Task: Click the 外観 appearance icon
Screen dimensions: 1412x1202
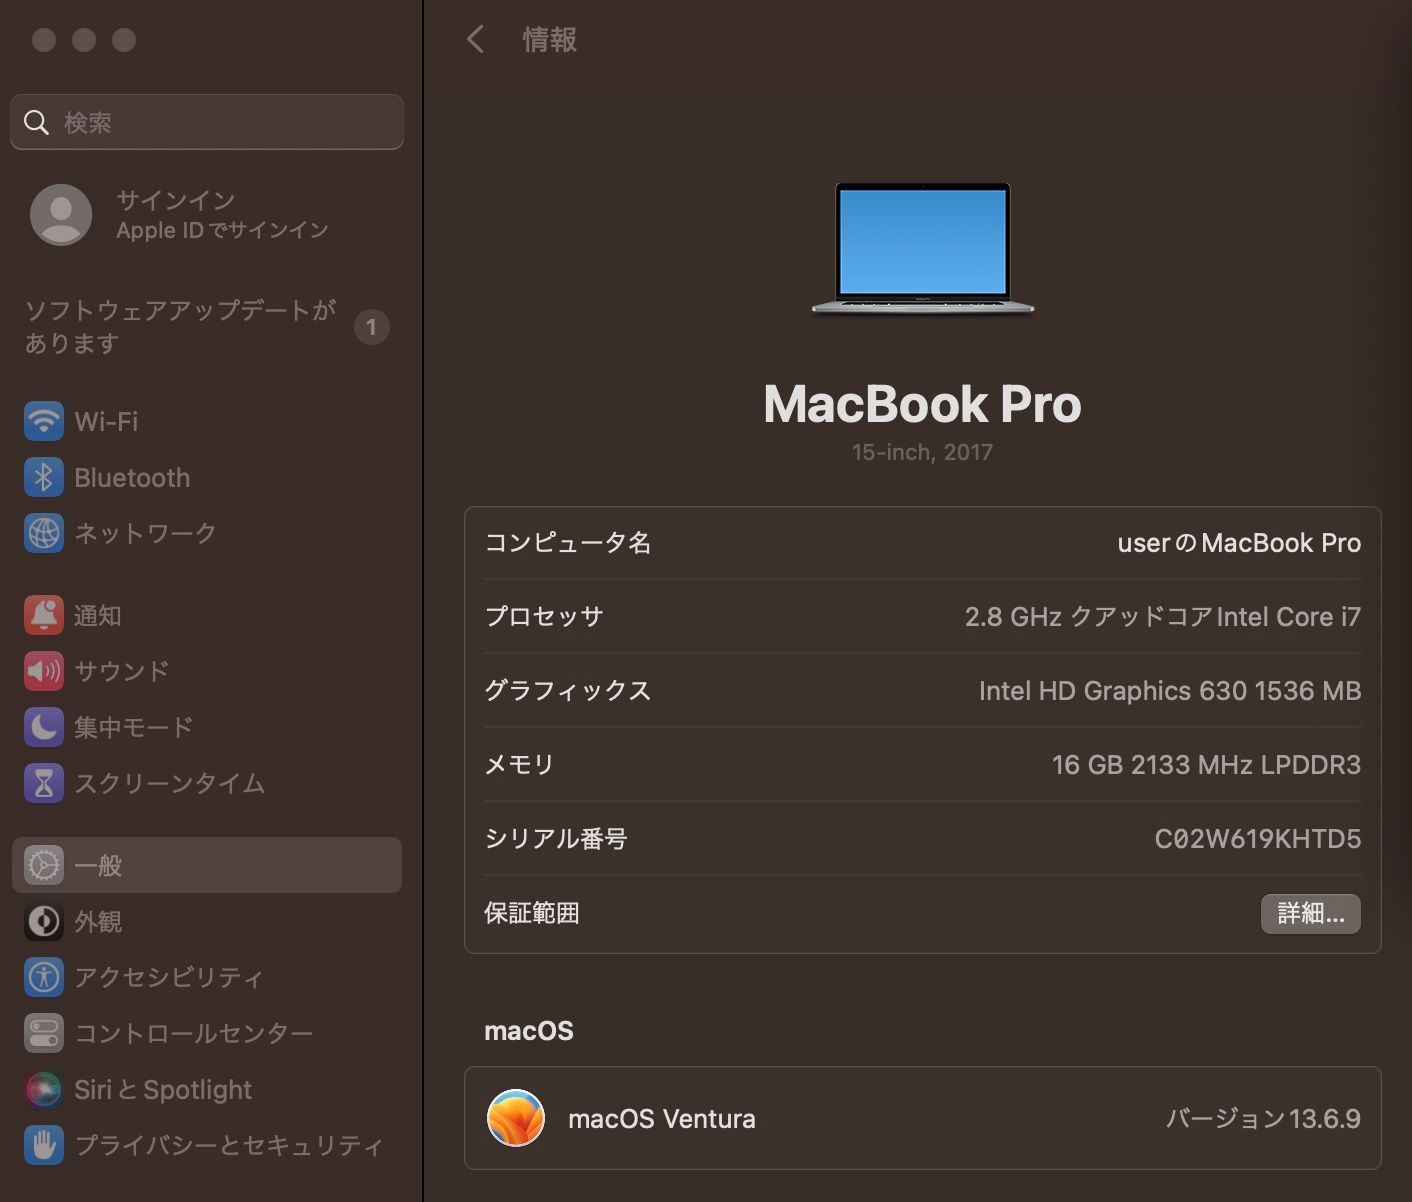Action: 43,921
